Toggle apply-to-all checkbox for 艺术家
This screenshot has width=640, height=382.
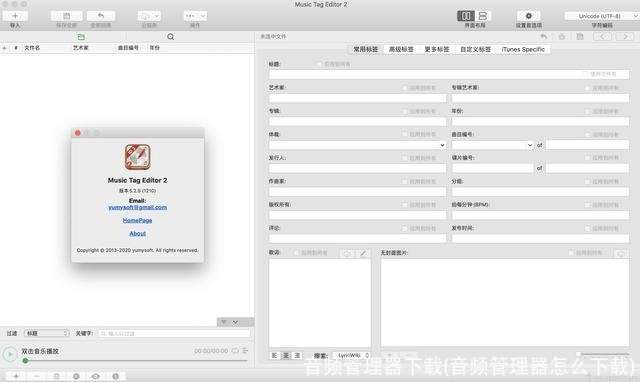(x=404, y=88)
